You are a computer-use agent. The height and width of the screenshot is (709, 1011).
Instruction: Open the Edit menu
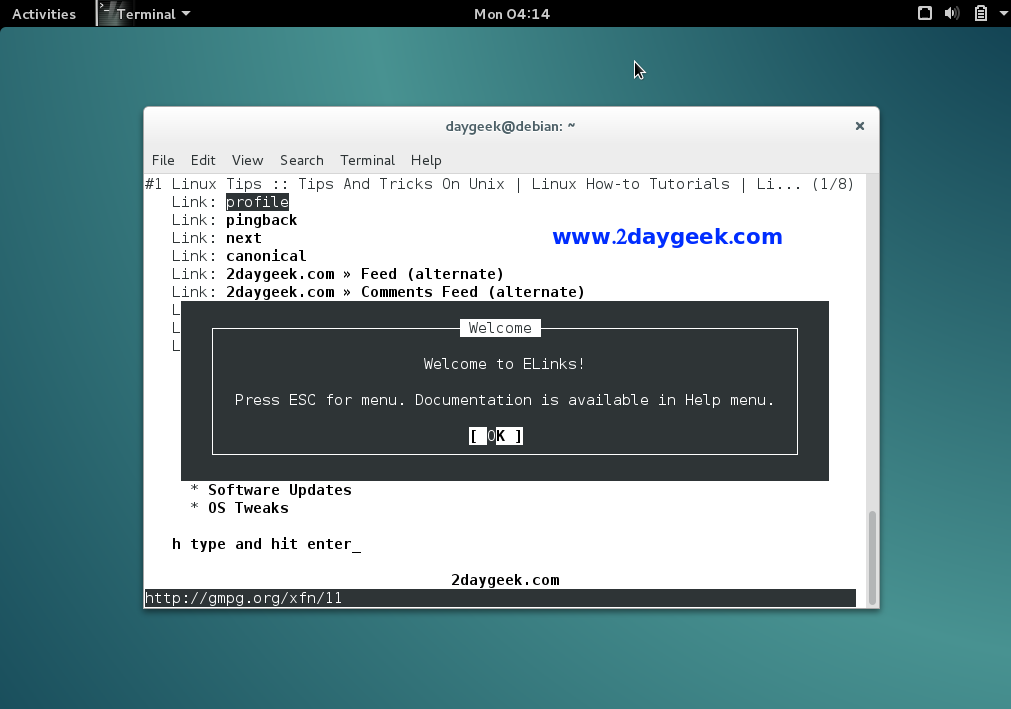202,160
